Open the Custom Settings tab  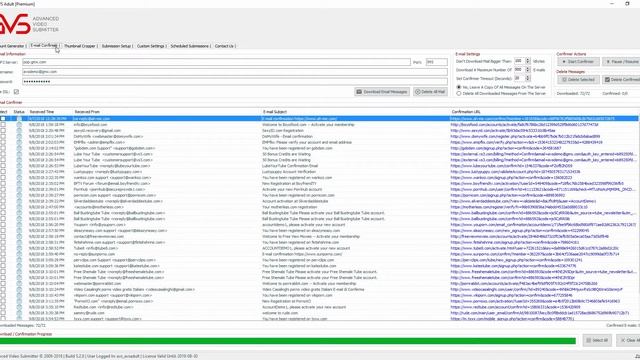[x=151, y=46]
